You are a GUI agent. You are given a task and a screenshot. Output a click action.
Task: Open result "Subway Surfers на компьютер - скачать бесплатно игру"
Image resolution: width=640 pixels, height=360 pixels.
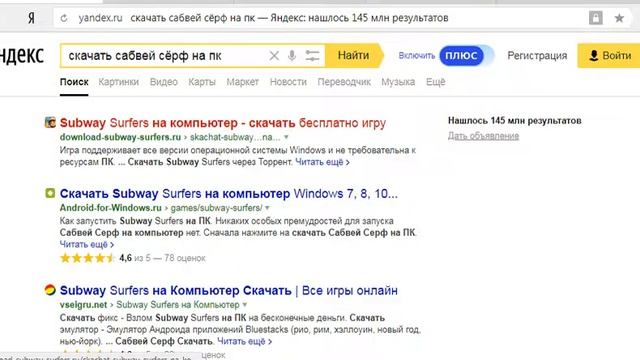[223, 122]
